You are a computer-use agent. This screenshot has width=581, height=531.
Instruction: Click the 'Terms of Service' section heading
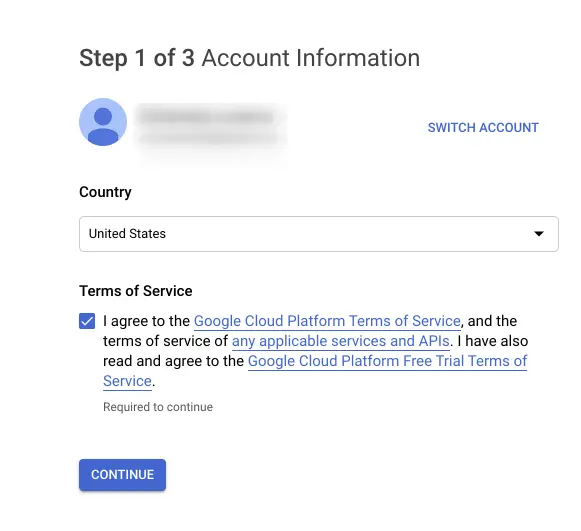click(136, 291)
